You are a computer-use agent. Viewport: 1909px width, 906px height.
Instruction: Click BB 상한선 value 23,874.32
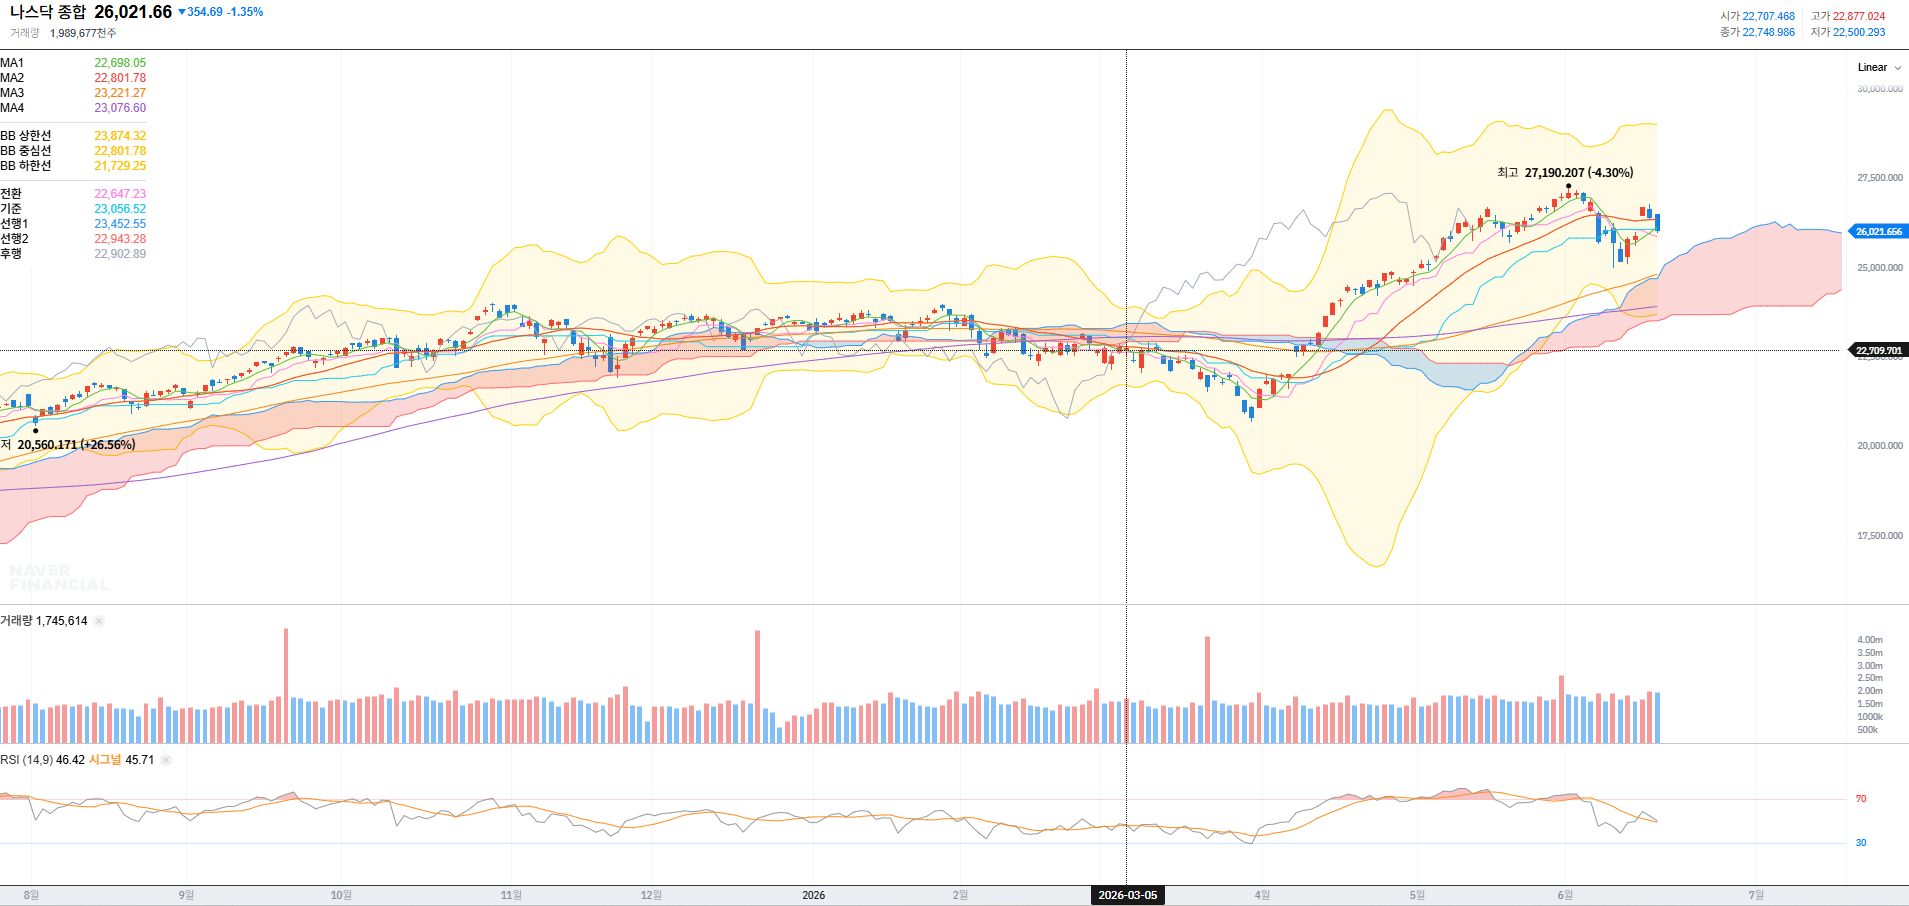[x=120, y=136]
